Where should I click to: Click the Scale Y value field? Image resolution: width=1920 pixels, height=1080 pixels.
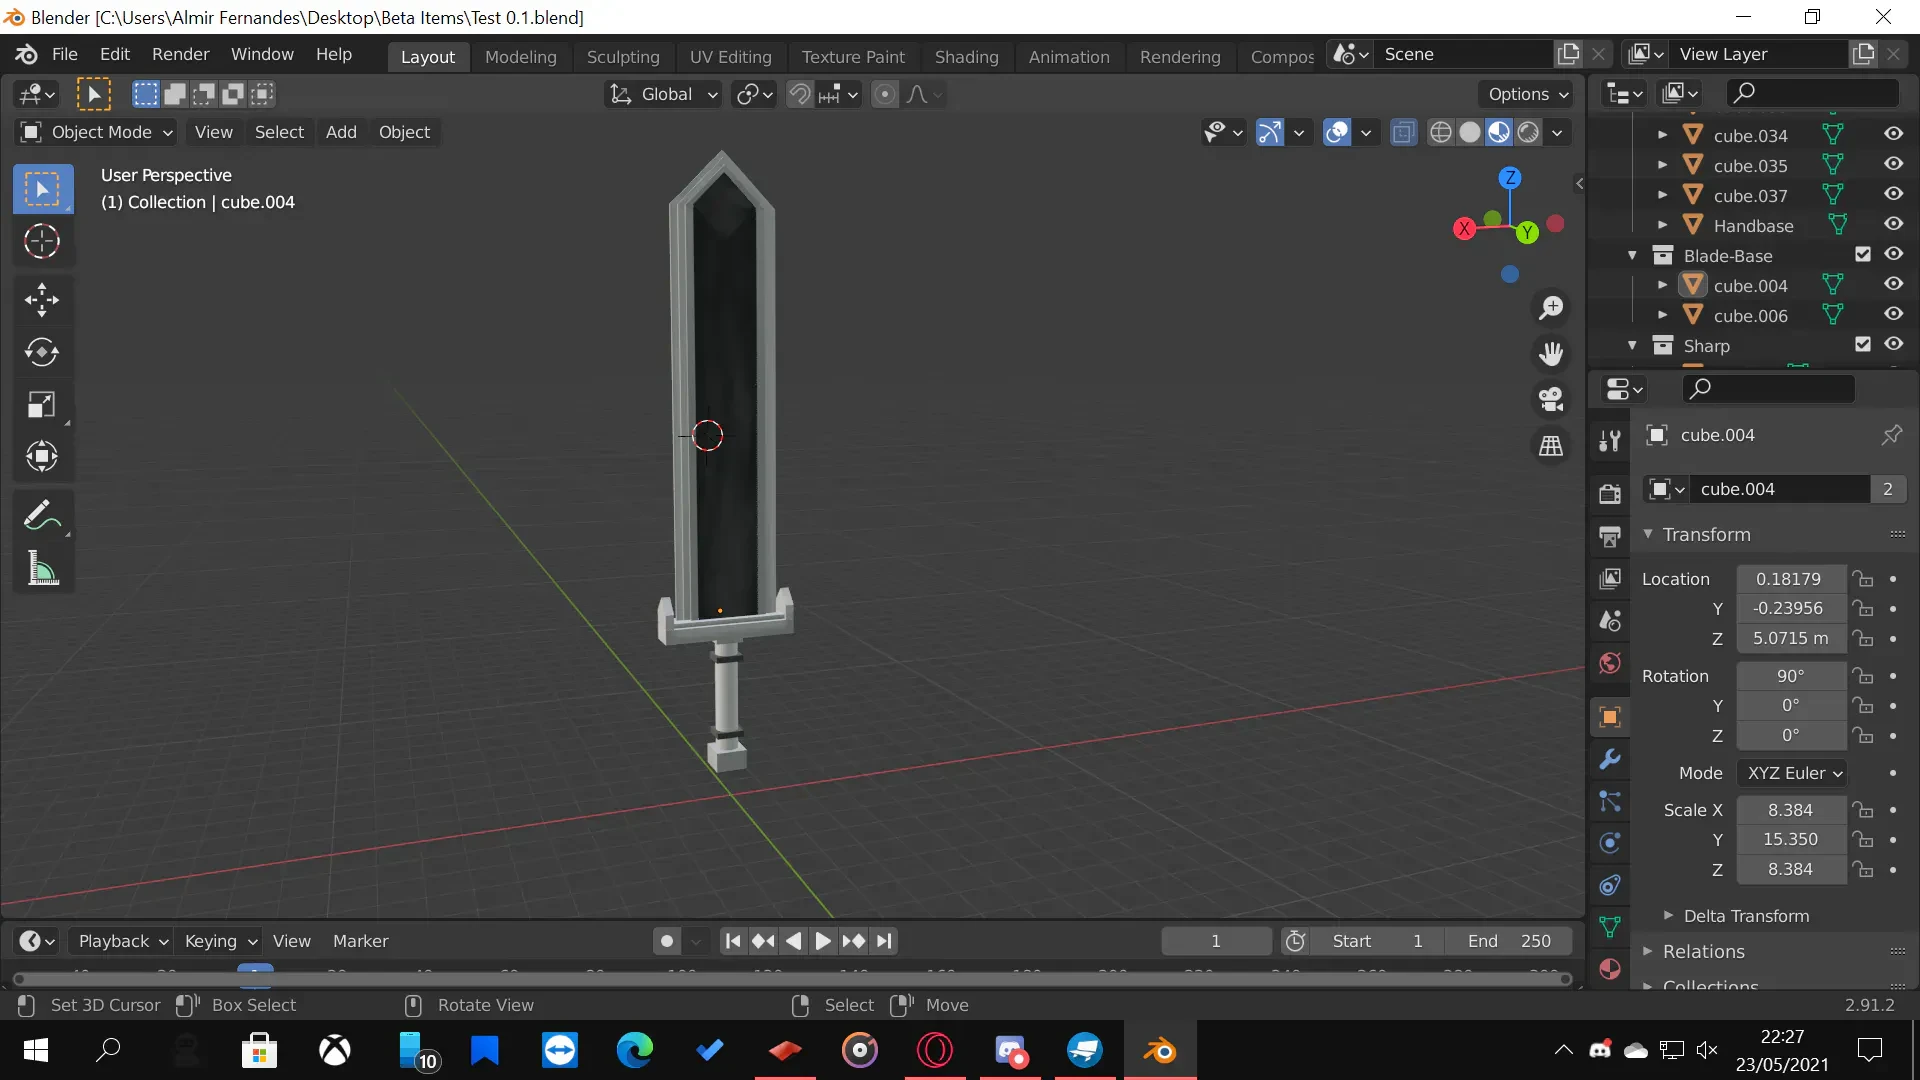(x=1790, y=839)
